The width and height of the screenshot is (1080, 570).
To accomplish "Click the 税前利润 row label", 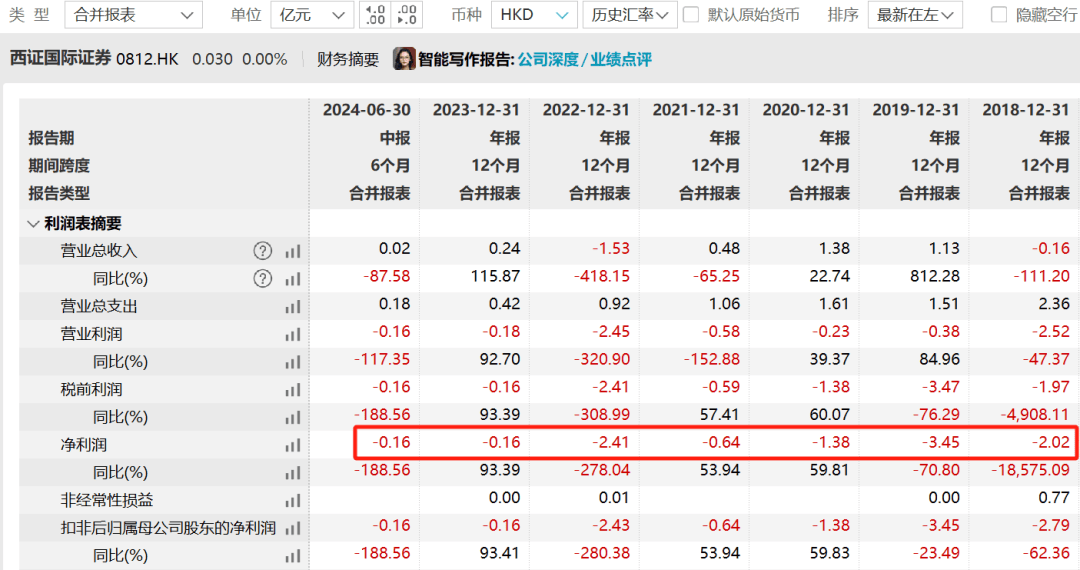I will pos(91,390).
